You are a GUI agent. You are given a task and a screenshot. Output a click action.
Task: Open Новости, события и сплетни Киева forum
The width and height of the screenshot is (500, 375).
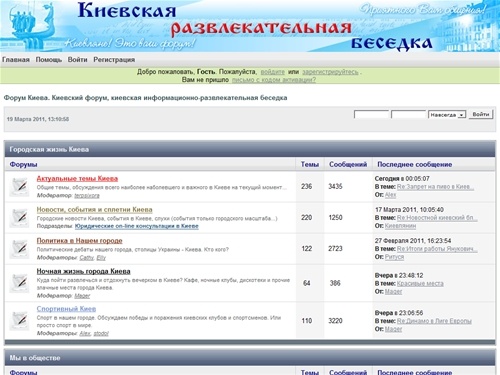(x=94, y=210)
